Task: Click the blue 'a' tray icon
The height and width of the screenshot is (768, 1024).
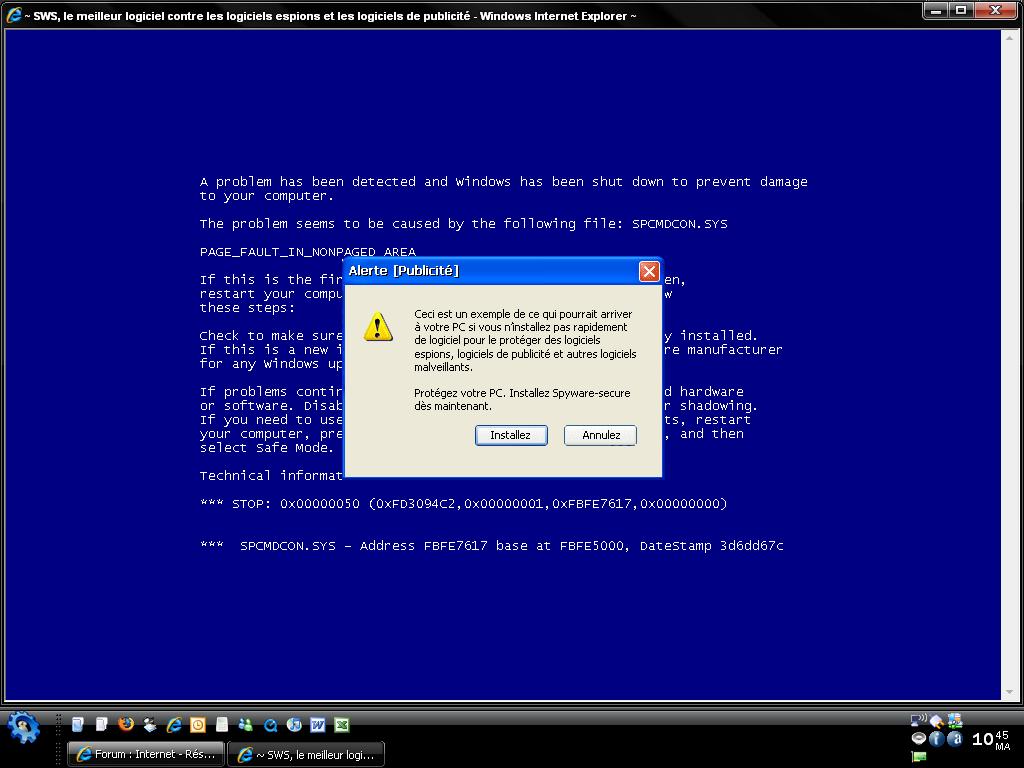Action: [954, 739]
